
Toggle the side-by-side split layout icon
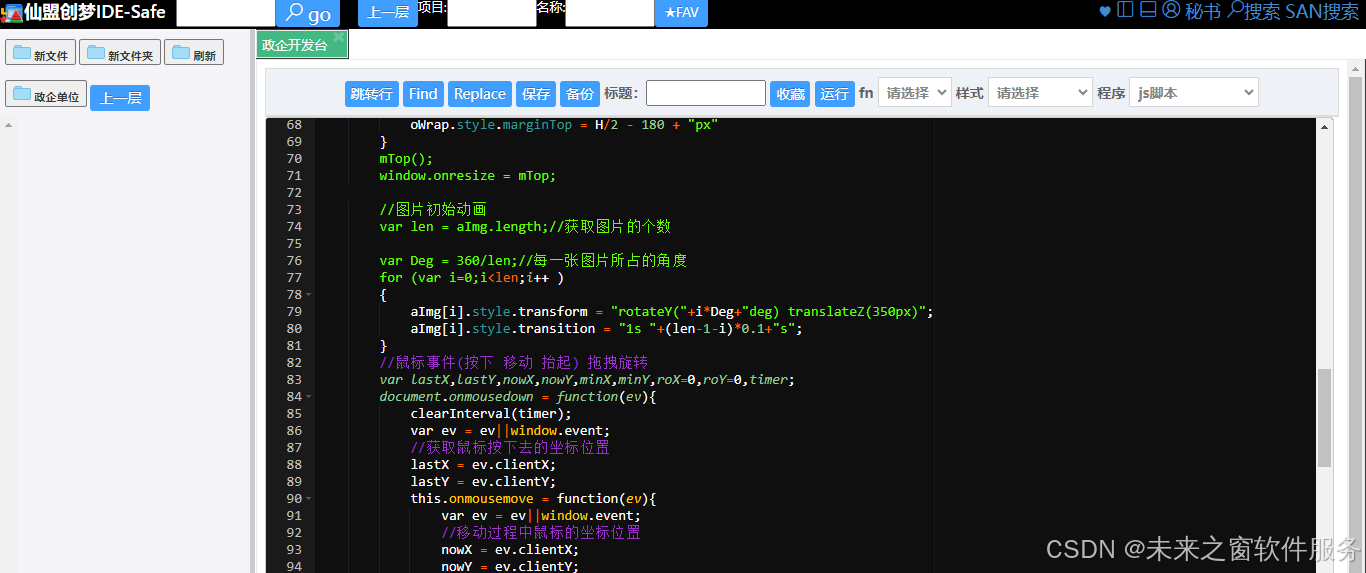click(x=1125, y=10)
